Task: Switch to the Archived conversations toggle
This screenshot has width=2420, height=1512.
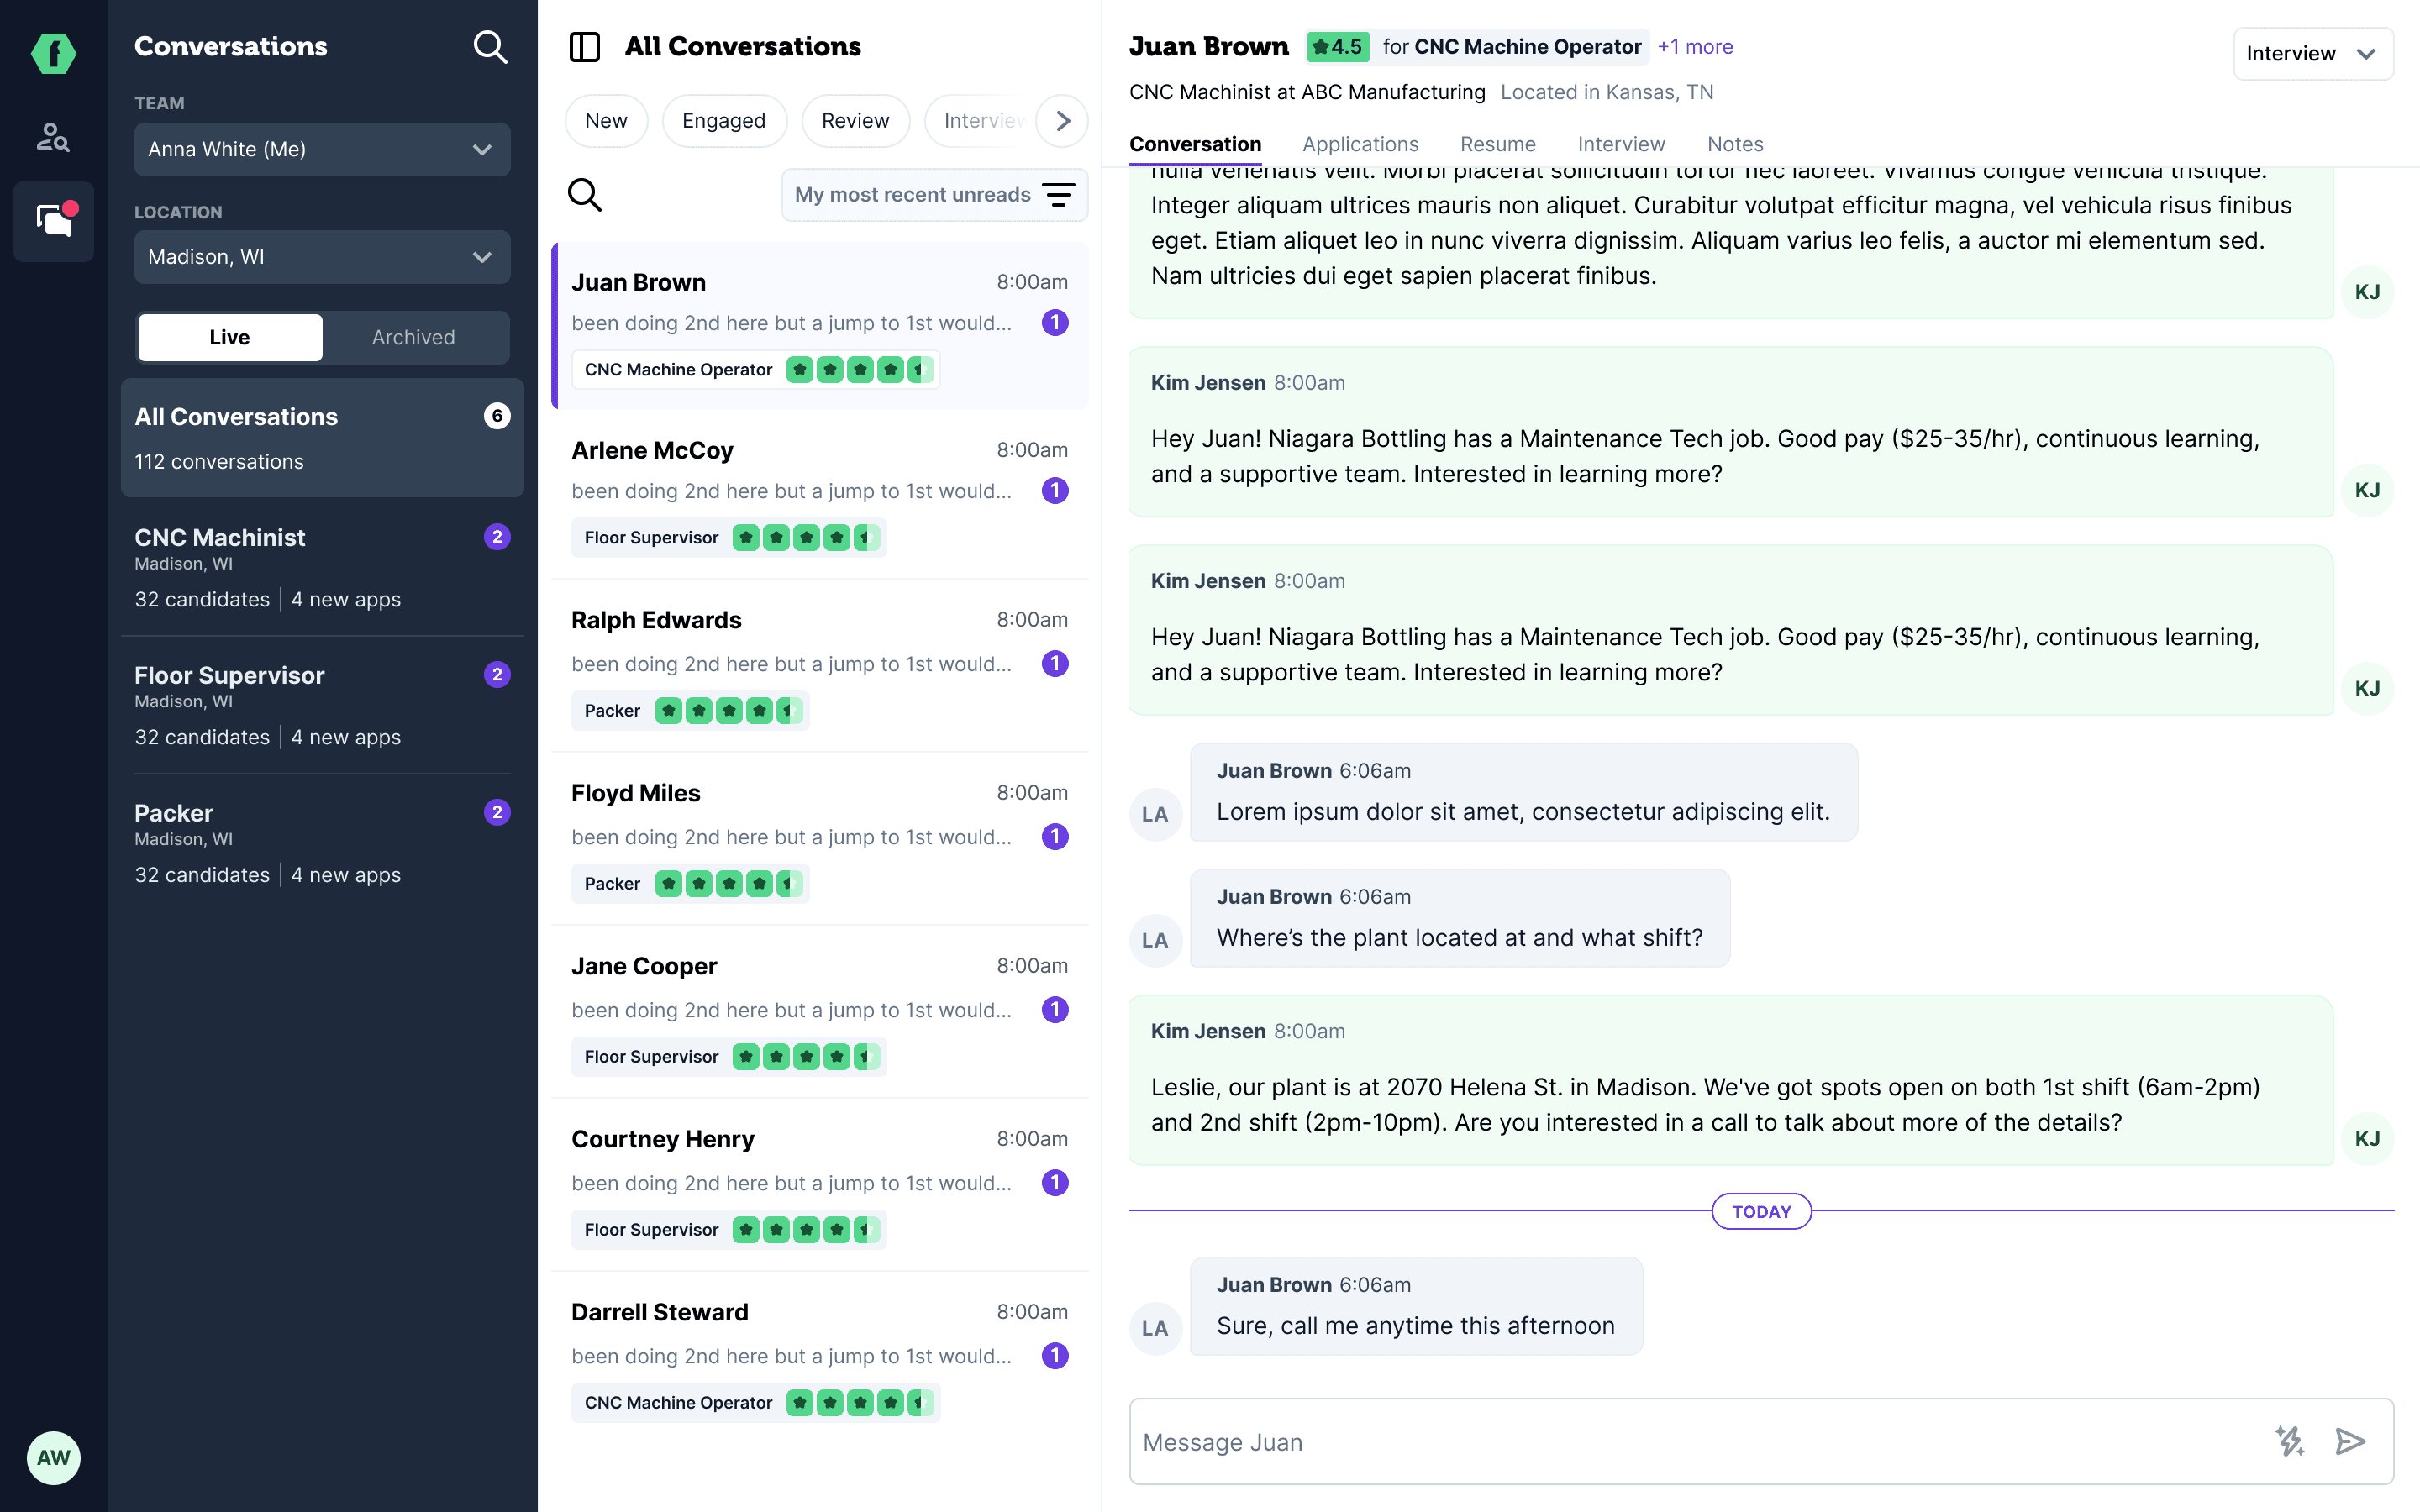Action: point(413,337)
